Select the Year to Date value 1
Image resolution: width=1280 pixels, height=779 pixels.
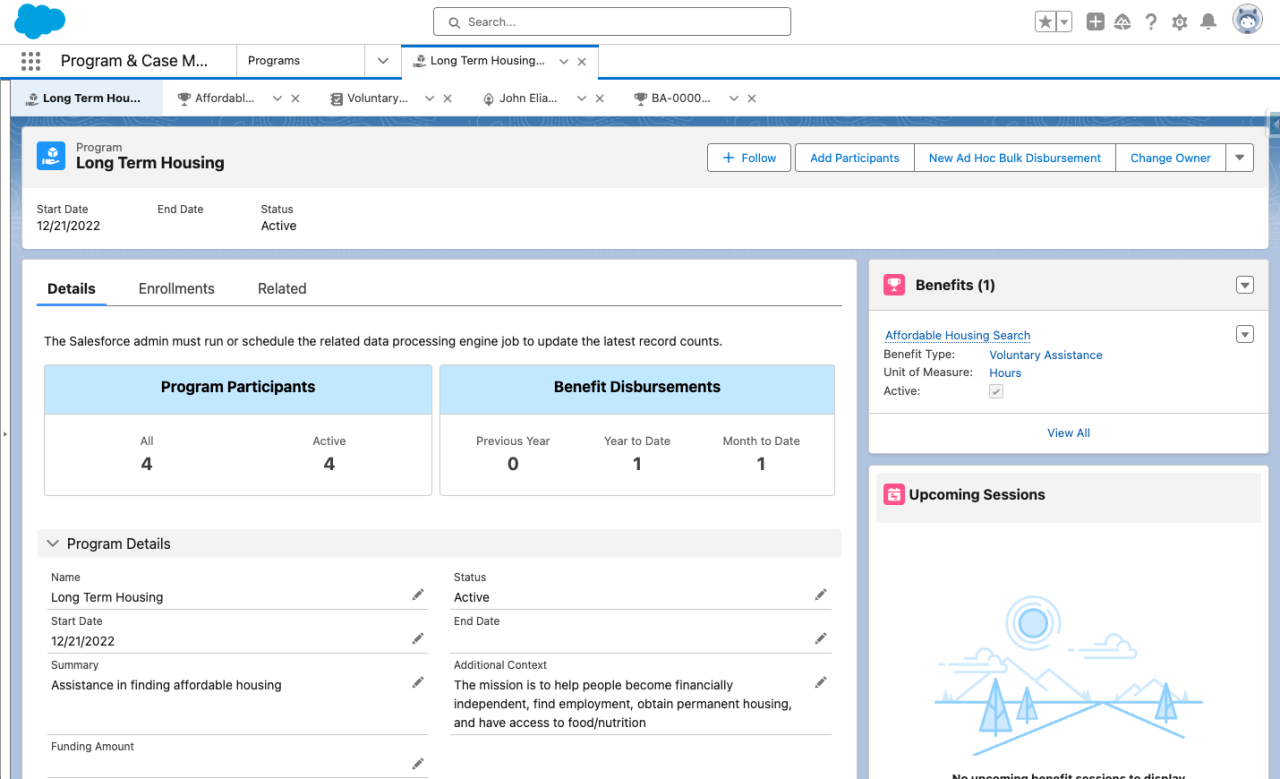tap(637, 464)
